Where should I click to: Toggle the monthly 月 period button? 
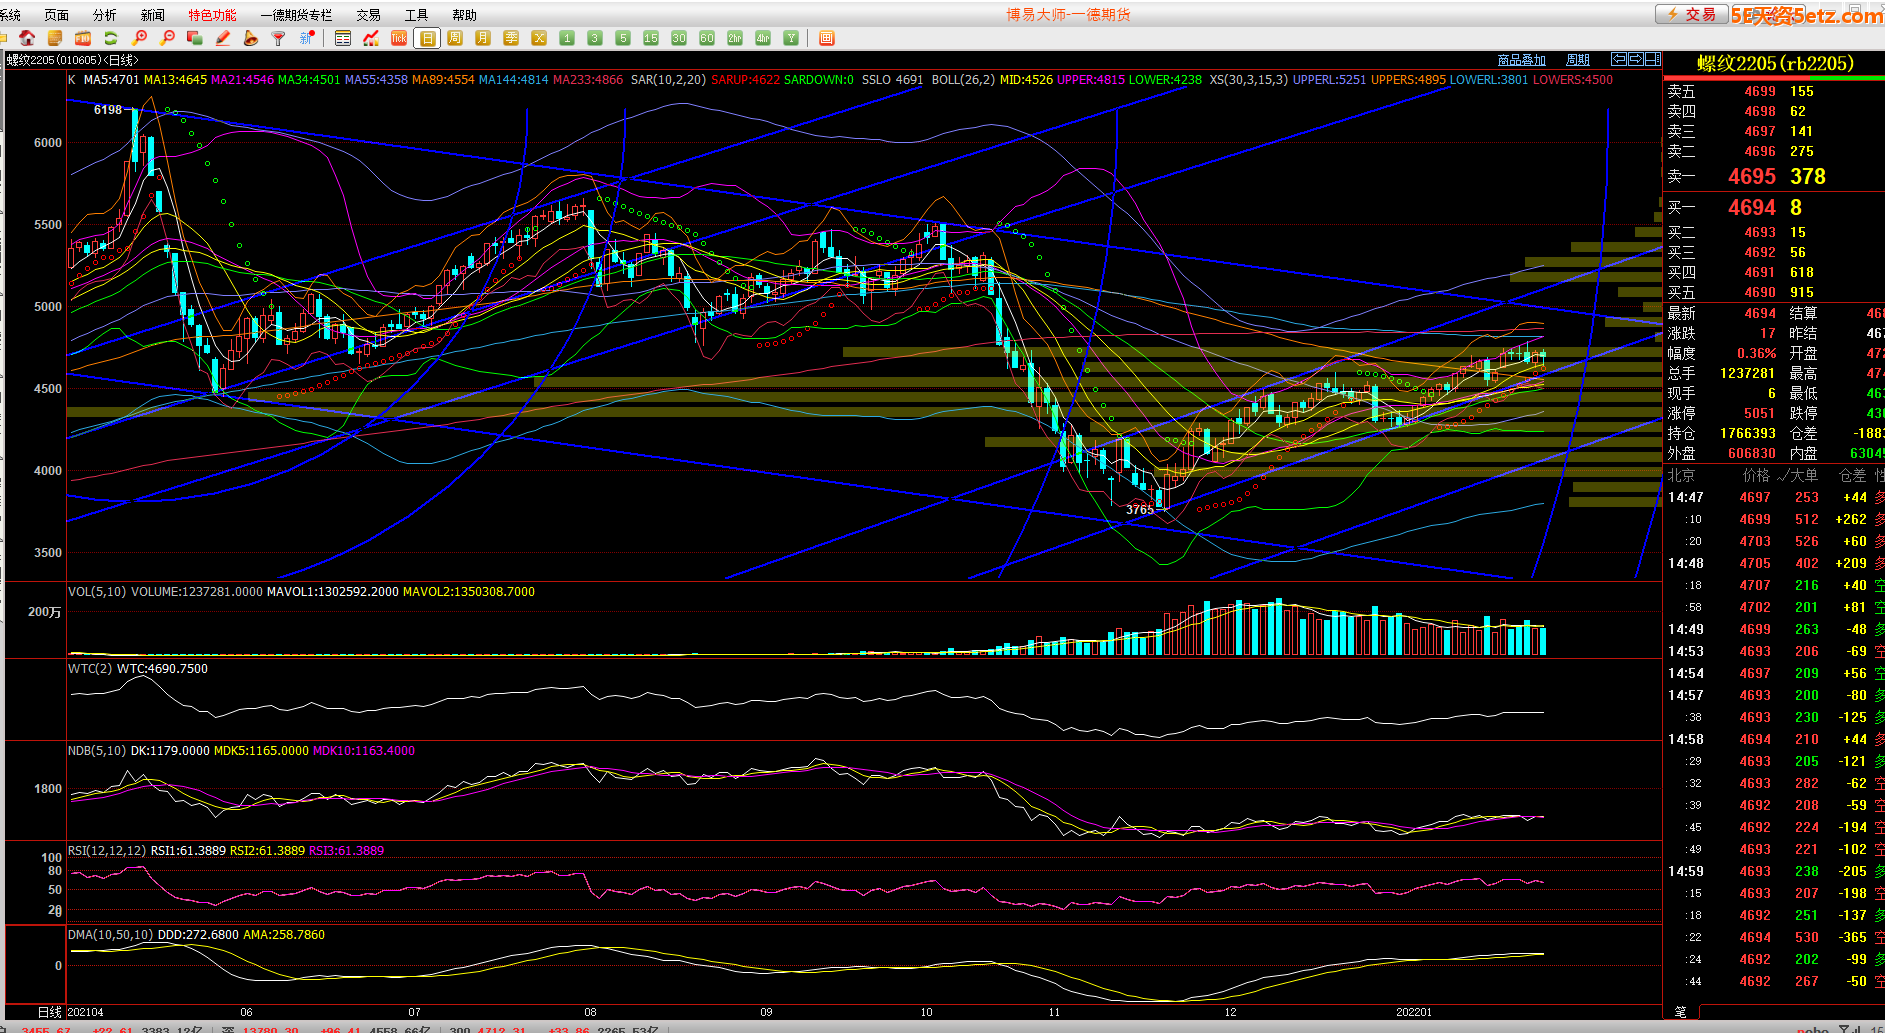483,38
